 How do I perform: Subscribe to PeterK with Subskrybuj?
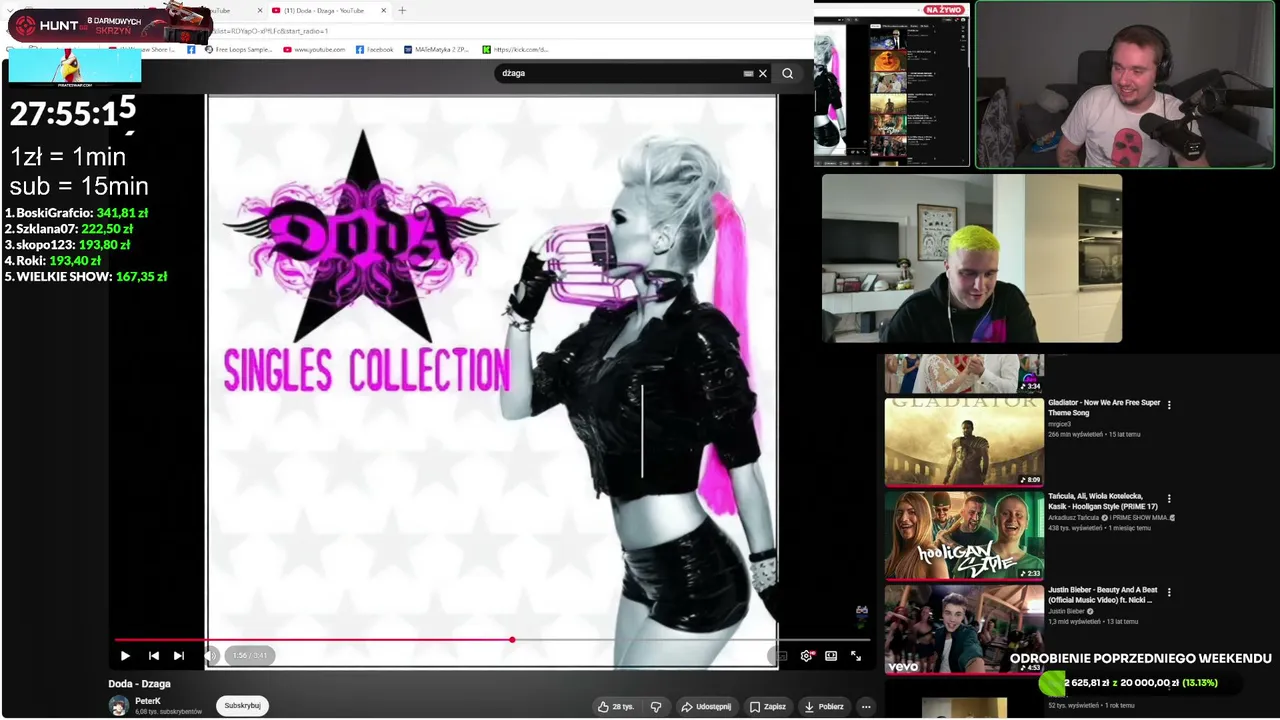click(x=242, y=706)
